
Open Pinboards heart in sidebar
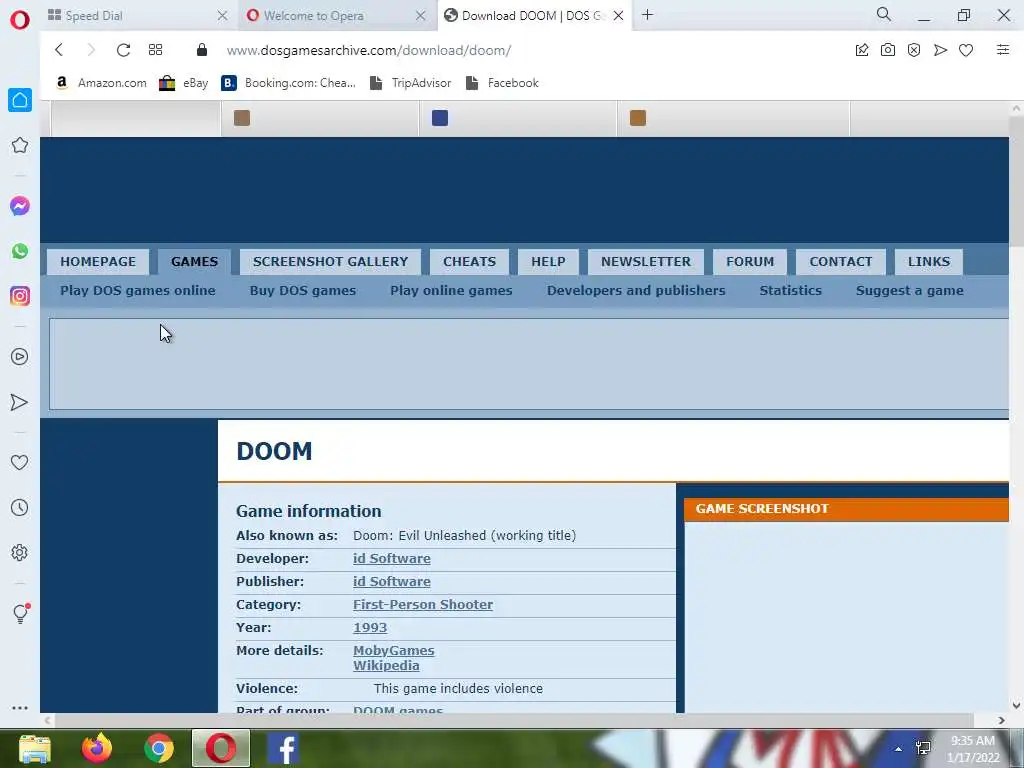tap(20, 462)
